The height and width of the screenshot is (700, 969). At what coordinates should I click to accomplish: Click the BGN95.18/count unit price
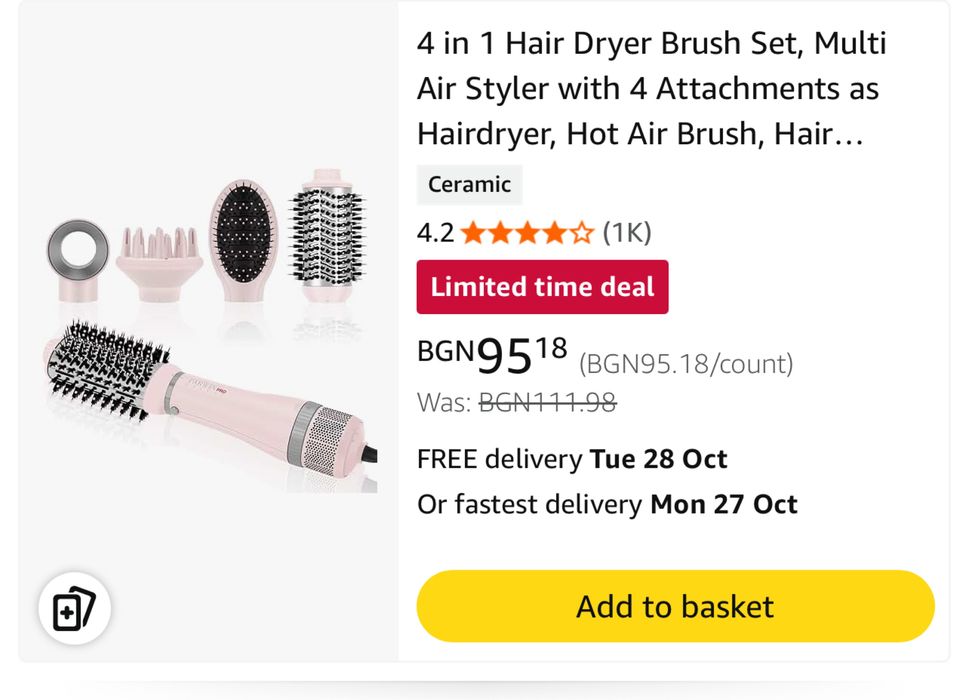coord(686,364)
